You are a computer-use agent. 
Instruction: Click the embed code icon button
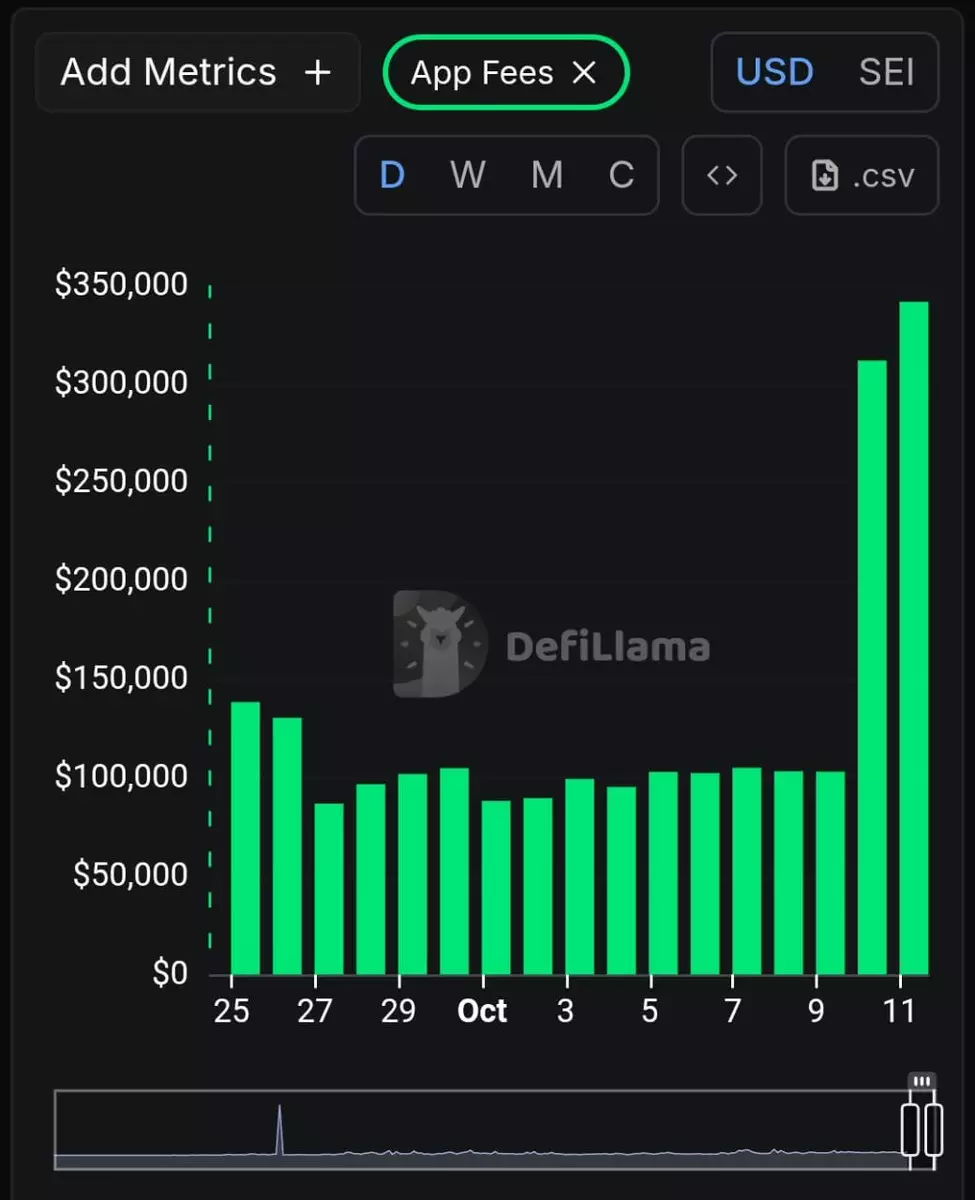[721, 176]
